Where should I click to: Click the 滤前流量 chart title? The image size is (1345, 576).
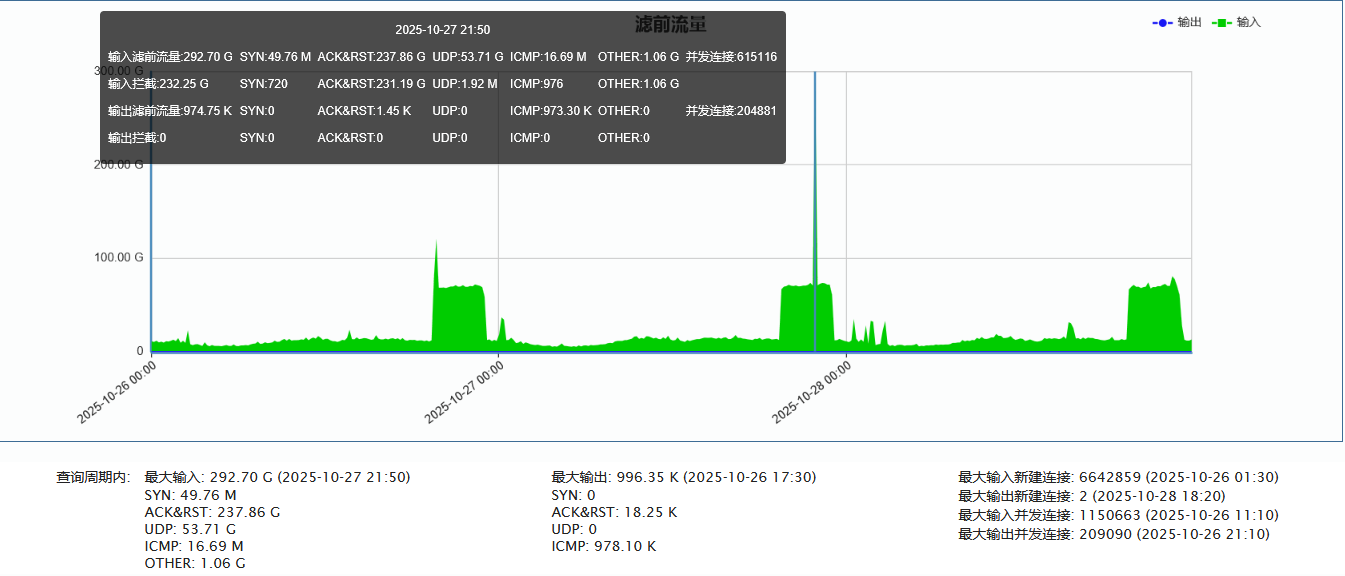(x=671, y=24)
